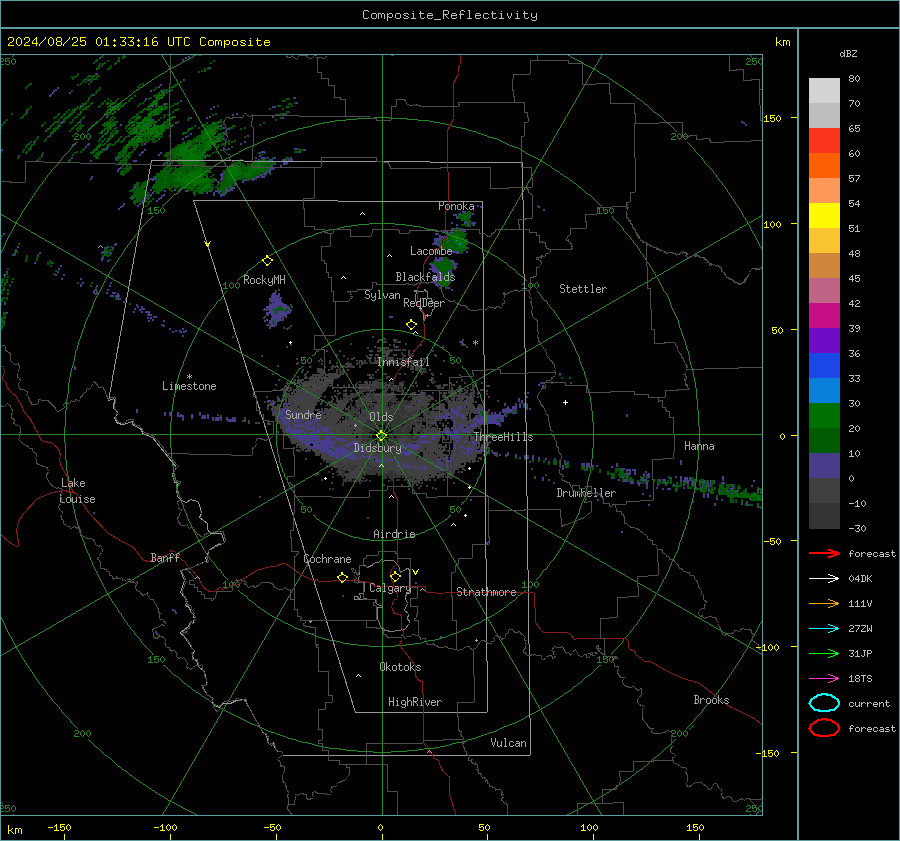Click the bright yellow 51–54 dBZ swatch
Image resolution: width=900 pixels, height=841 pixels.
pos(824,216)
